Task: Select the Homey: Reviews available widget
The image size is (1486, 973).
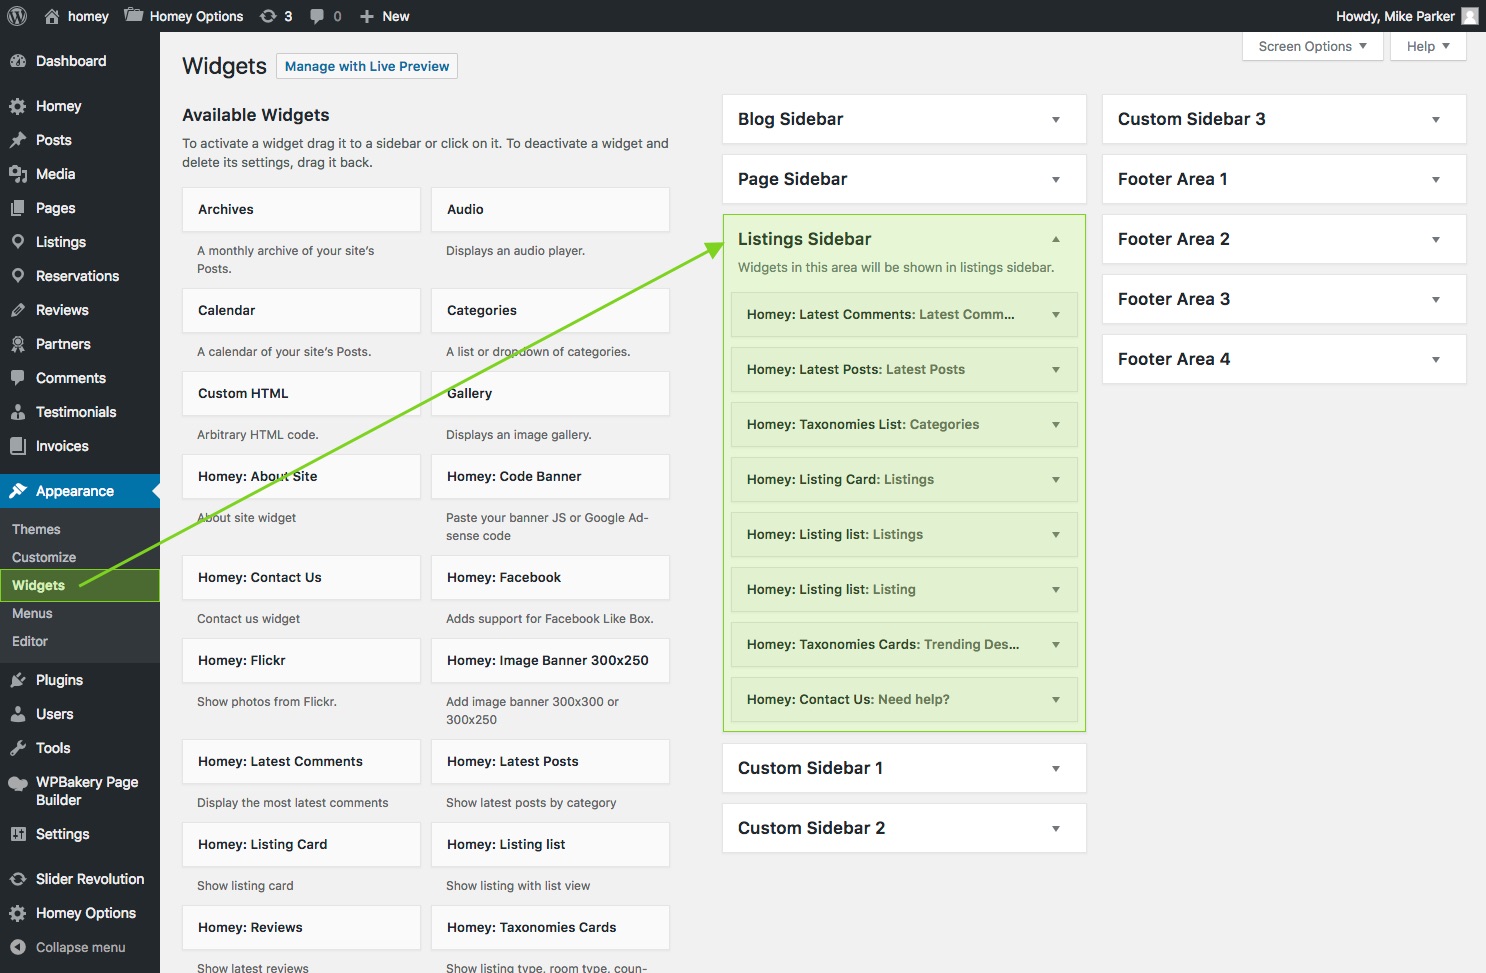Action: coord(301,927)
